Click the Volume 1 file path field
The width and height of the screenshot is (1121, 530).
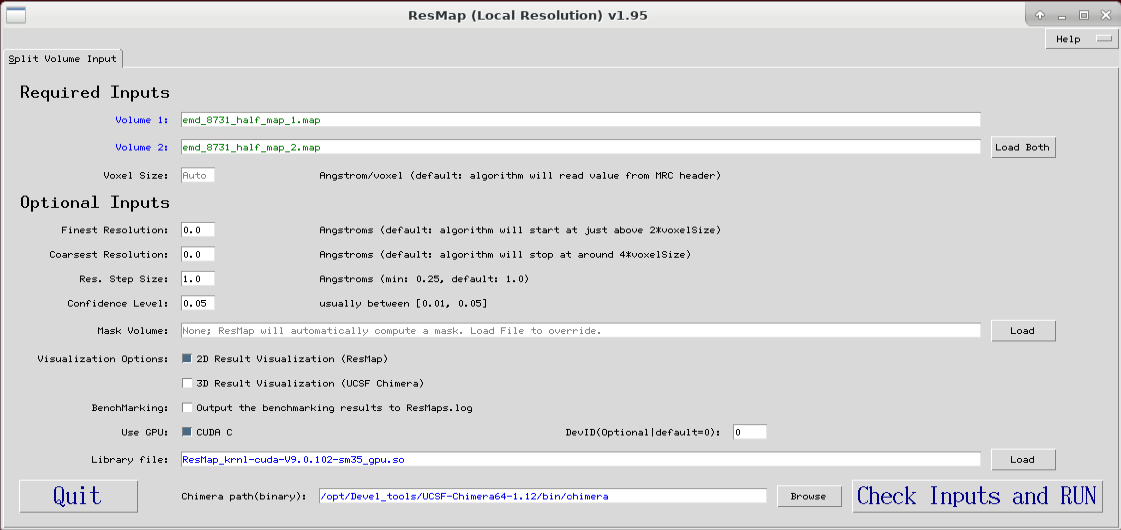pyautogui.click(x=580, y=120)
